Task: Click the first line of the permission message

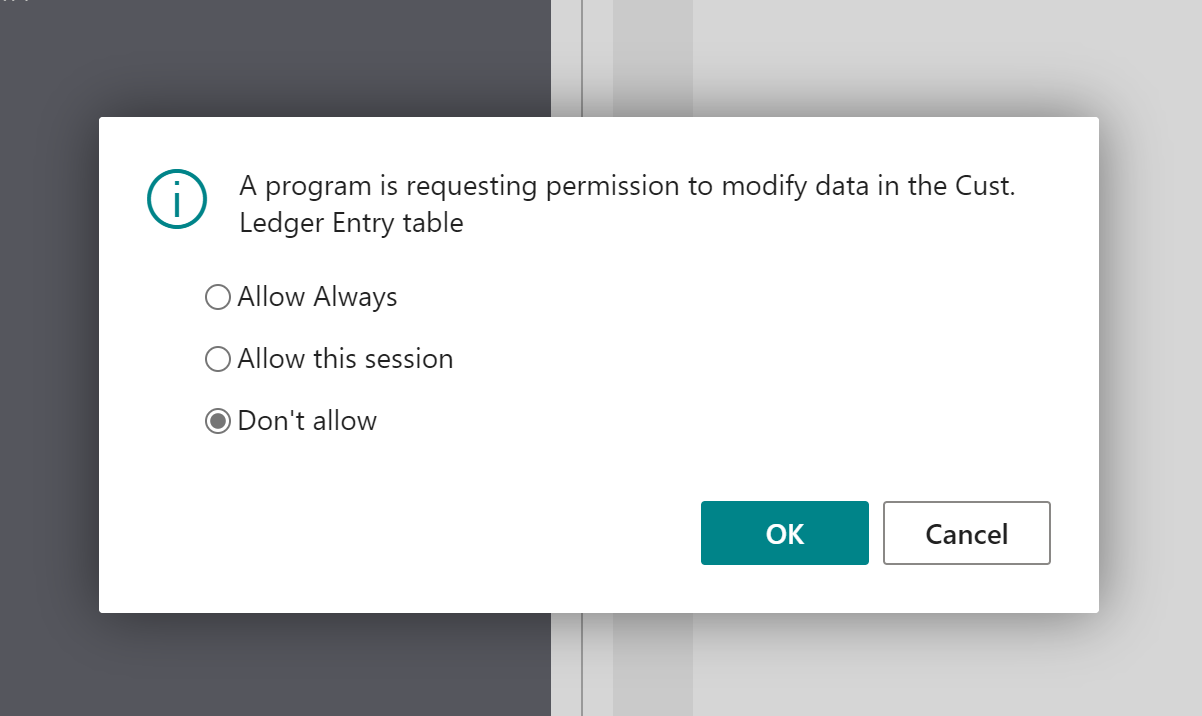Action: [627, 186]
